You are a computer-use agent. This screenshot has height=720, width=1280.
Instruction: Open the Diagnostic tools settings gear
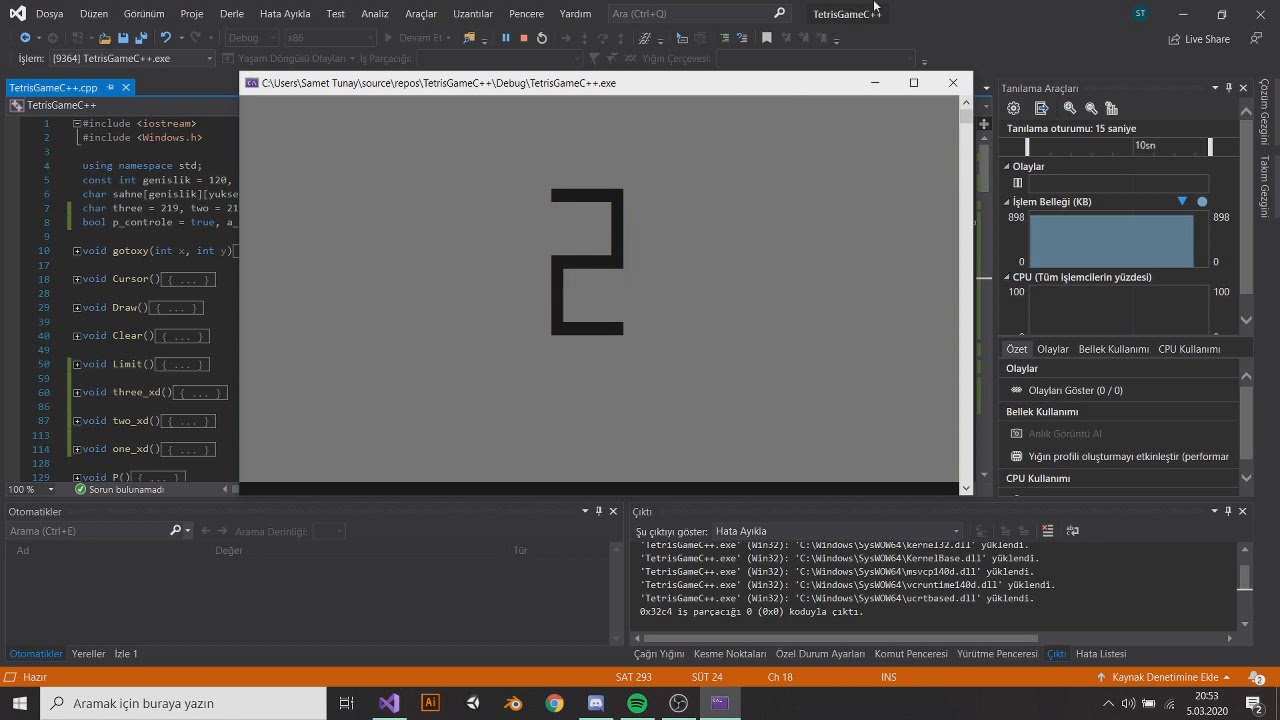pyautogui.click(x=1014, y=108)
